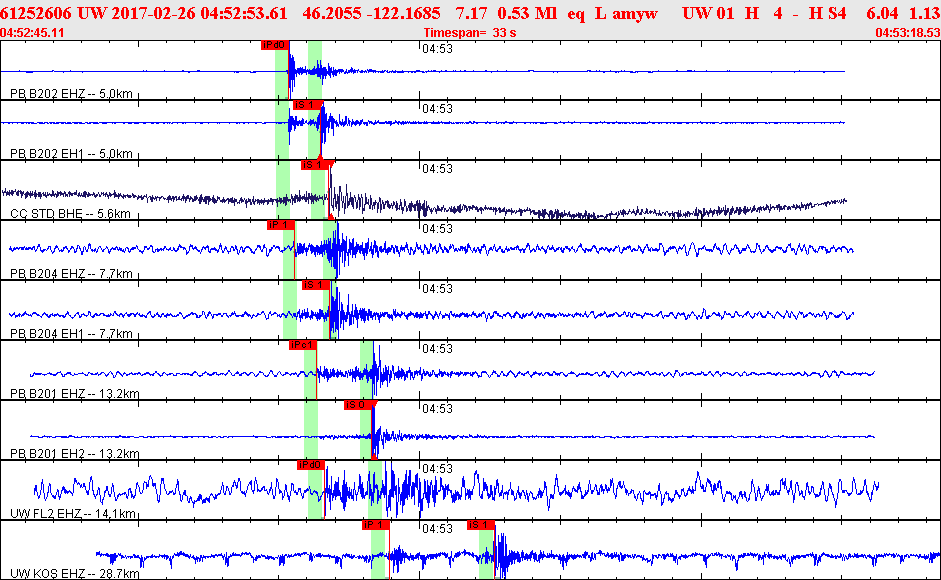941x580 pixels.
Task: Click the 'PB B201 EH2 -- 13.2km' station label
Action: tap(74, 454)
